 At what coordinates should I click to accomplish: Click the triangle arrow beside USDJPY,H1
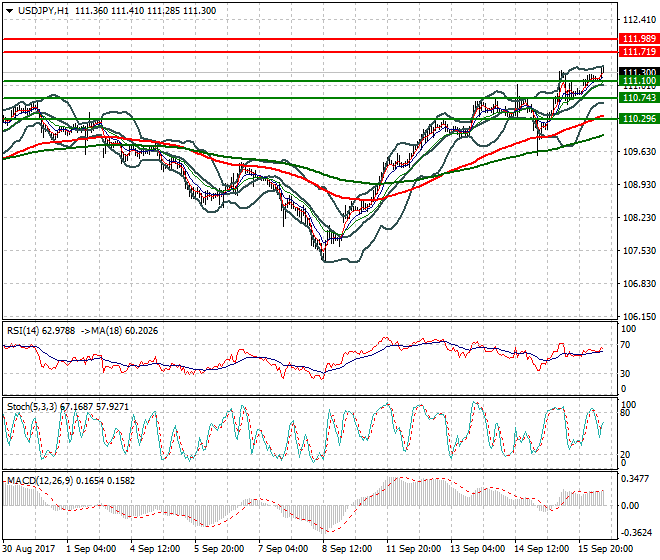pyautogui.click(x=9, y=11)
